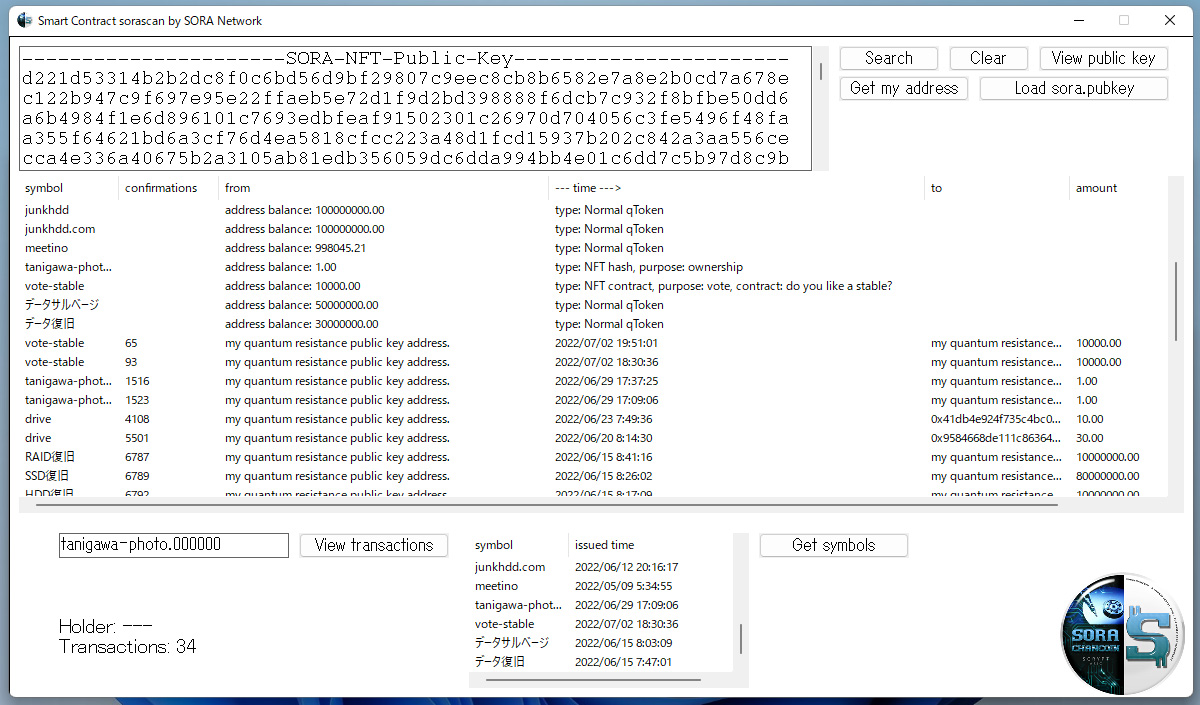Viewport: 1200px width, 705px height.
Task: Select the junkhdd row with balance 100000000.00
Action: coord(594,210)
